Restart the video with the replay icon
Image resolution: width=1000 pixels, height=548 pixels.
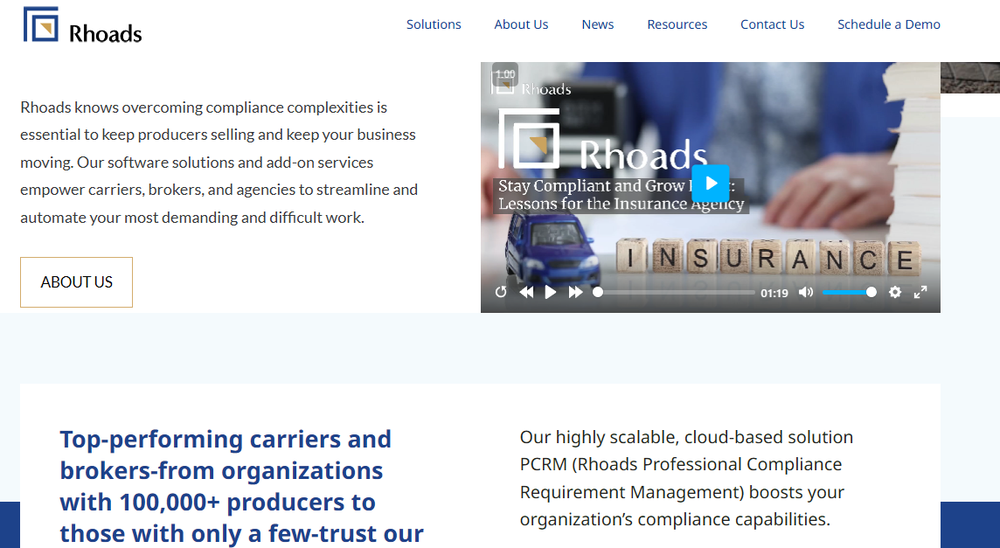[501, 292]
